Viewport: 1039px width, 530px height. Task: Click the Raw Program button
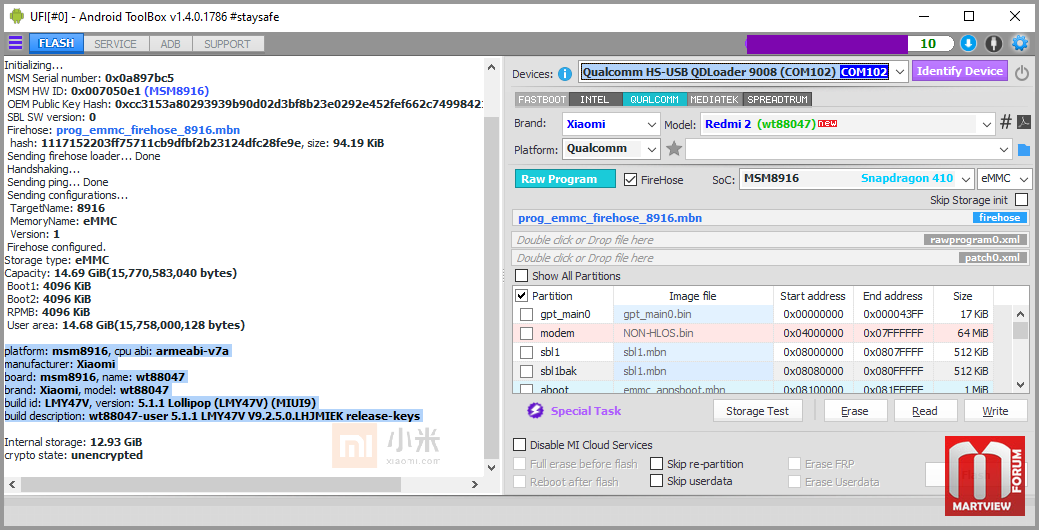pyautogui.click(x=565, y=179)
